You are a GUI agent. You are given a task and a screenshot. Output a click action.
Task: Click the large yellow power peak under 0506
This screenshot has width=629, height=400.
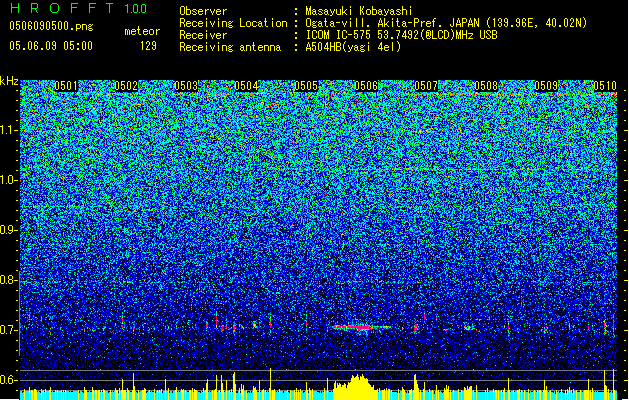point(355,387)
